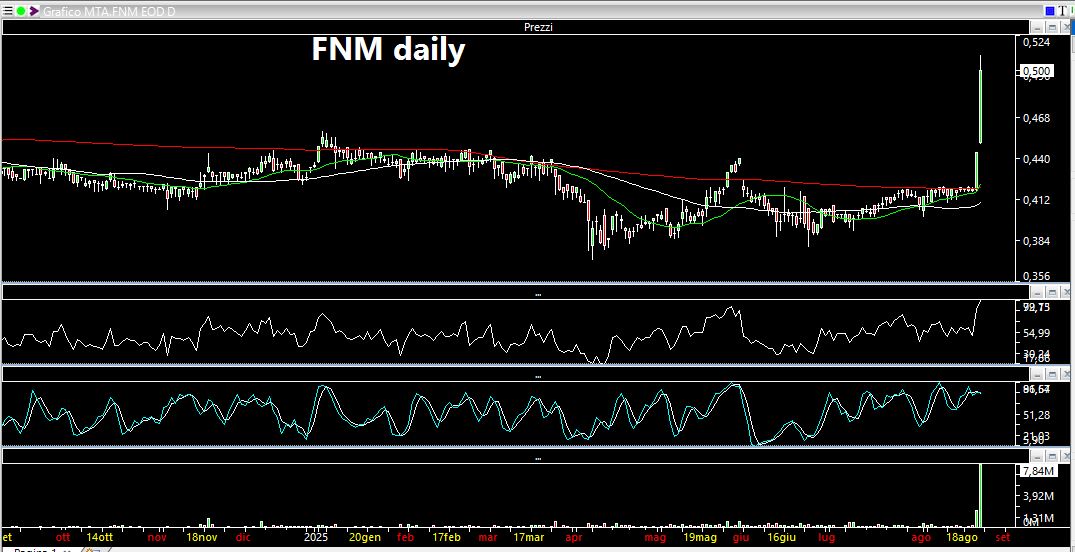Image resolution: width=1075 pixels, height=552 pixels.
Task: Maximize the volume panel
Action: click(x=1050, y=457)
